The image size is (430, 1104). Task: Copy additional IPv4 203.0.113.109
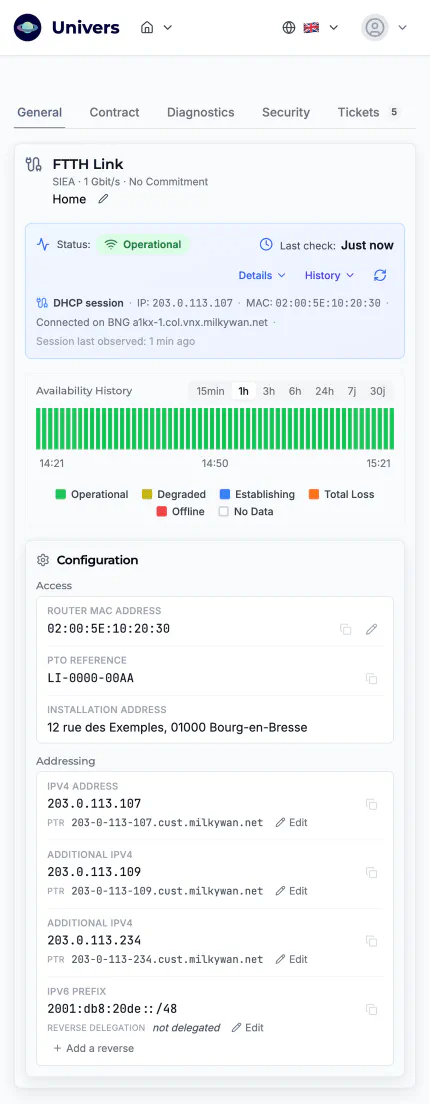coord(372,872)
